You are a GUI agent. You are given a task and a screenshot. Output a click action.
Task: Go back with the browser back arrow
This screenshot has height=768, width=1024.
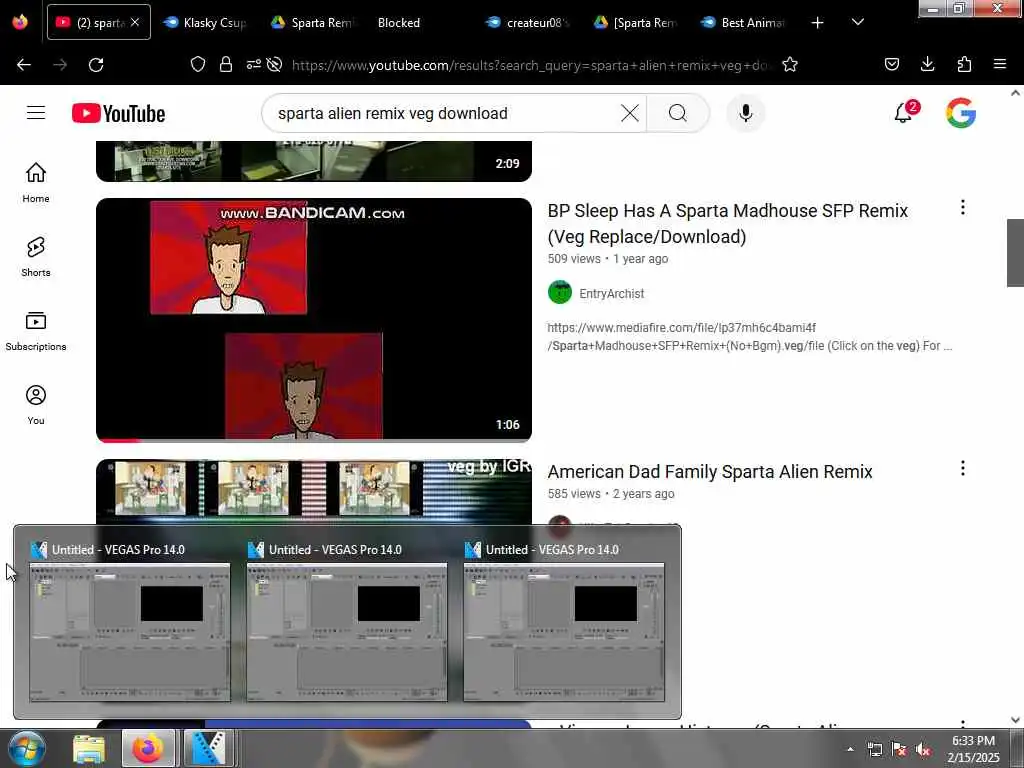[24, 65]
